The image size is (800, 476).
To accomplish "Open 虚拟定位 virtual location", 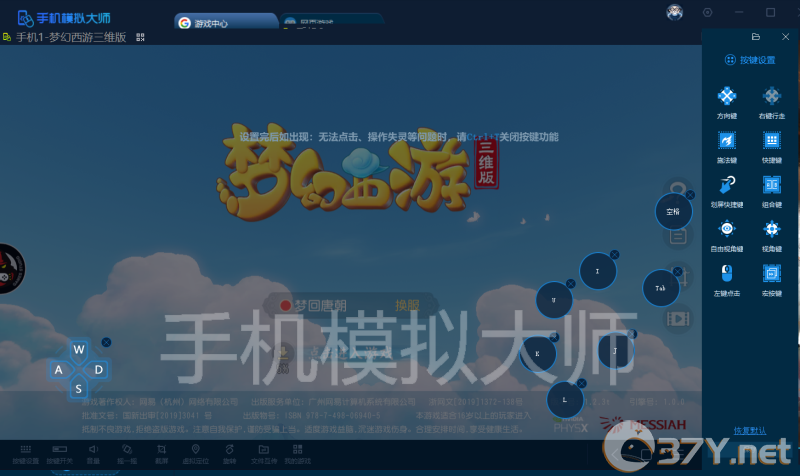I will [x=195, y=454].
